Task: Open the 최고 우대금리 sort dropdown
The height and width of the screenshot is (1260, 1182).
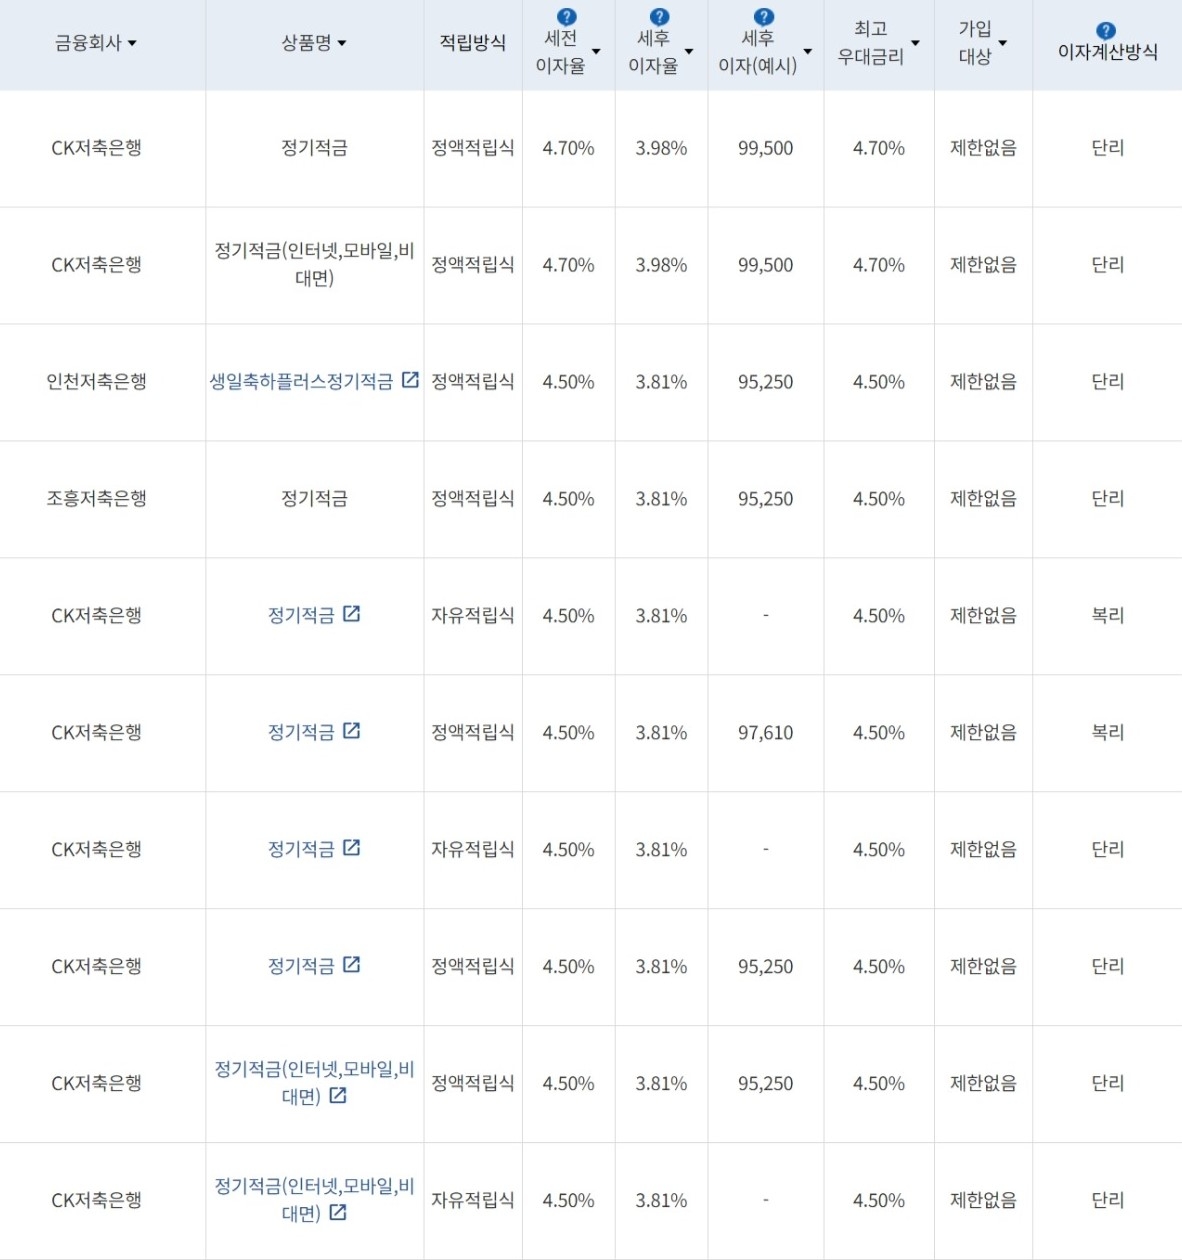Action: [914, 43]
